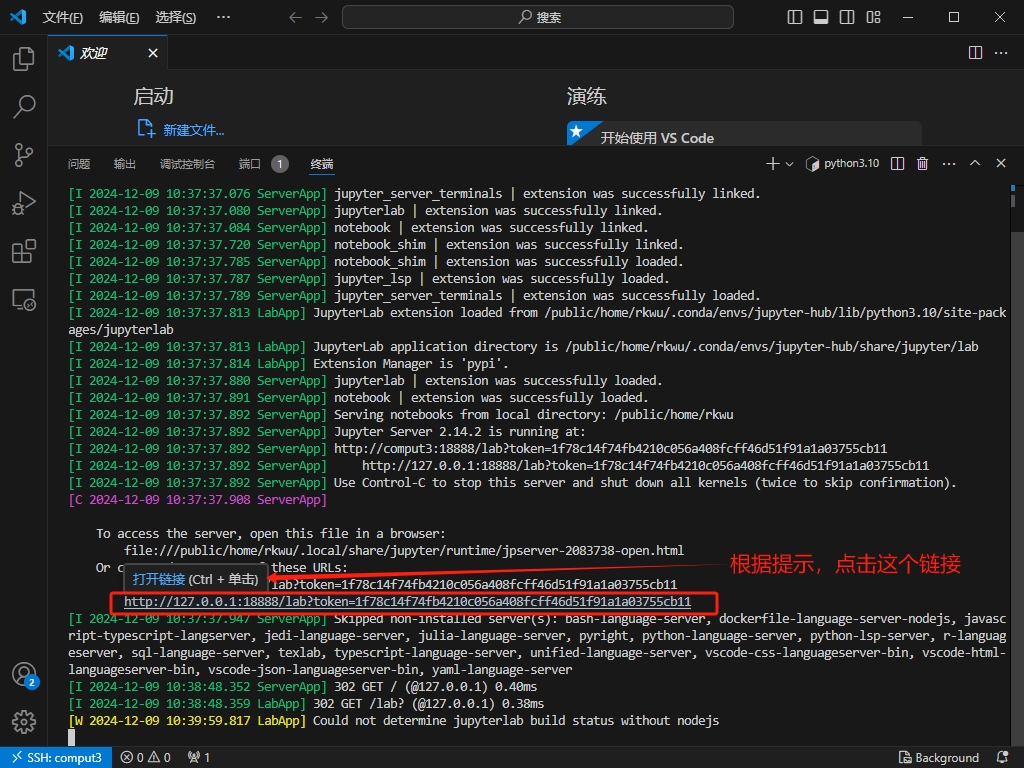Click 打开链接 in the tooltip
The height and width of the screenshot is (768, 1024).
(x=159, y=579)
